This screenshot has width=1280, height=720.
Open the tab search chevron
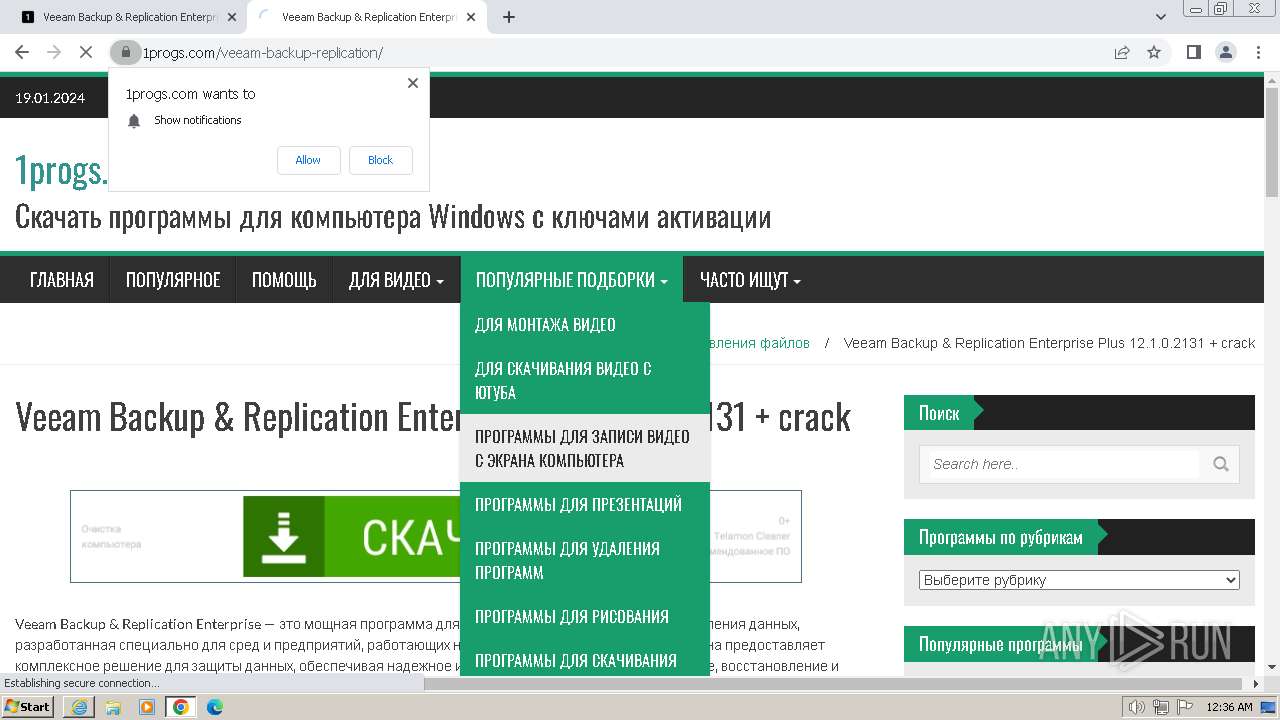click(1161, 17)
